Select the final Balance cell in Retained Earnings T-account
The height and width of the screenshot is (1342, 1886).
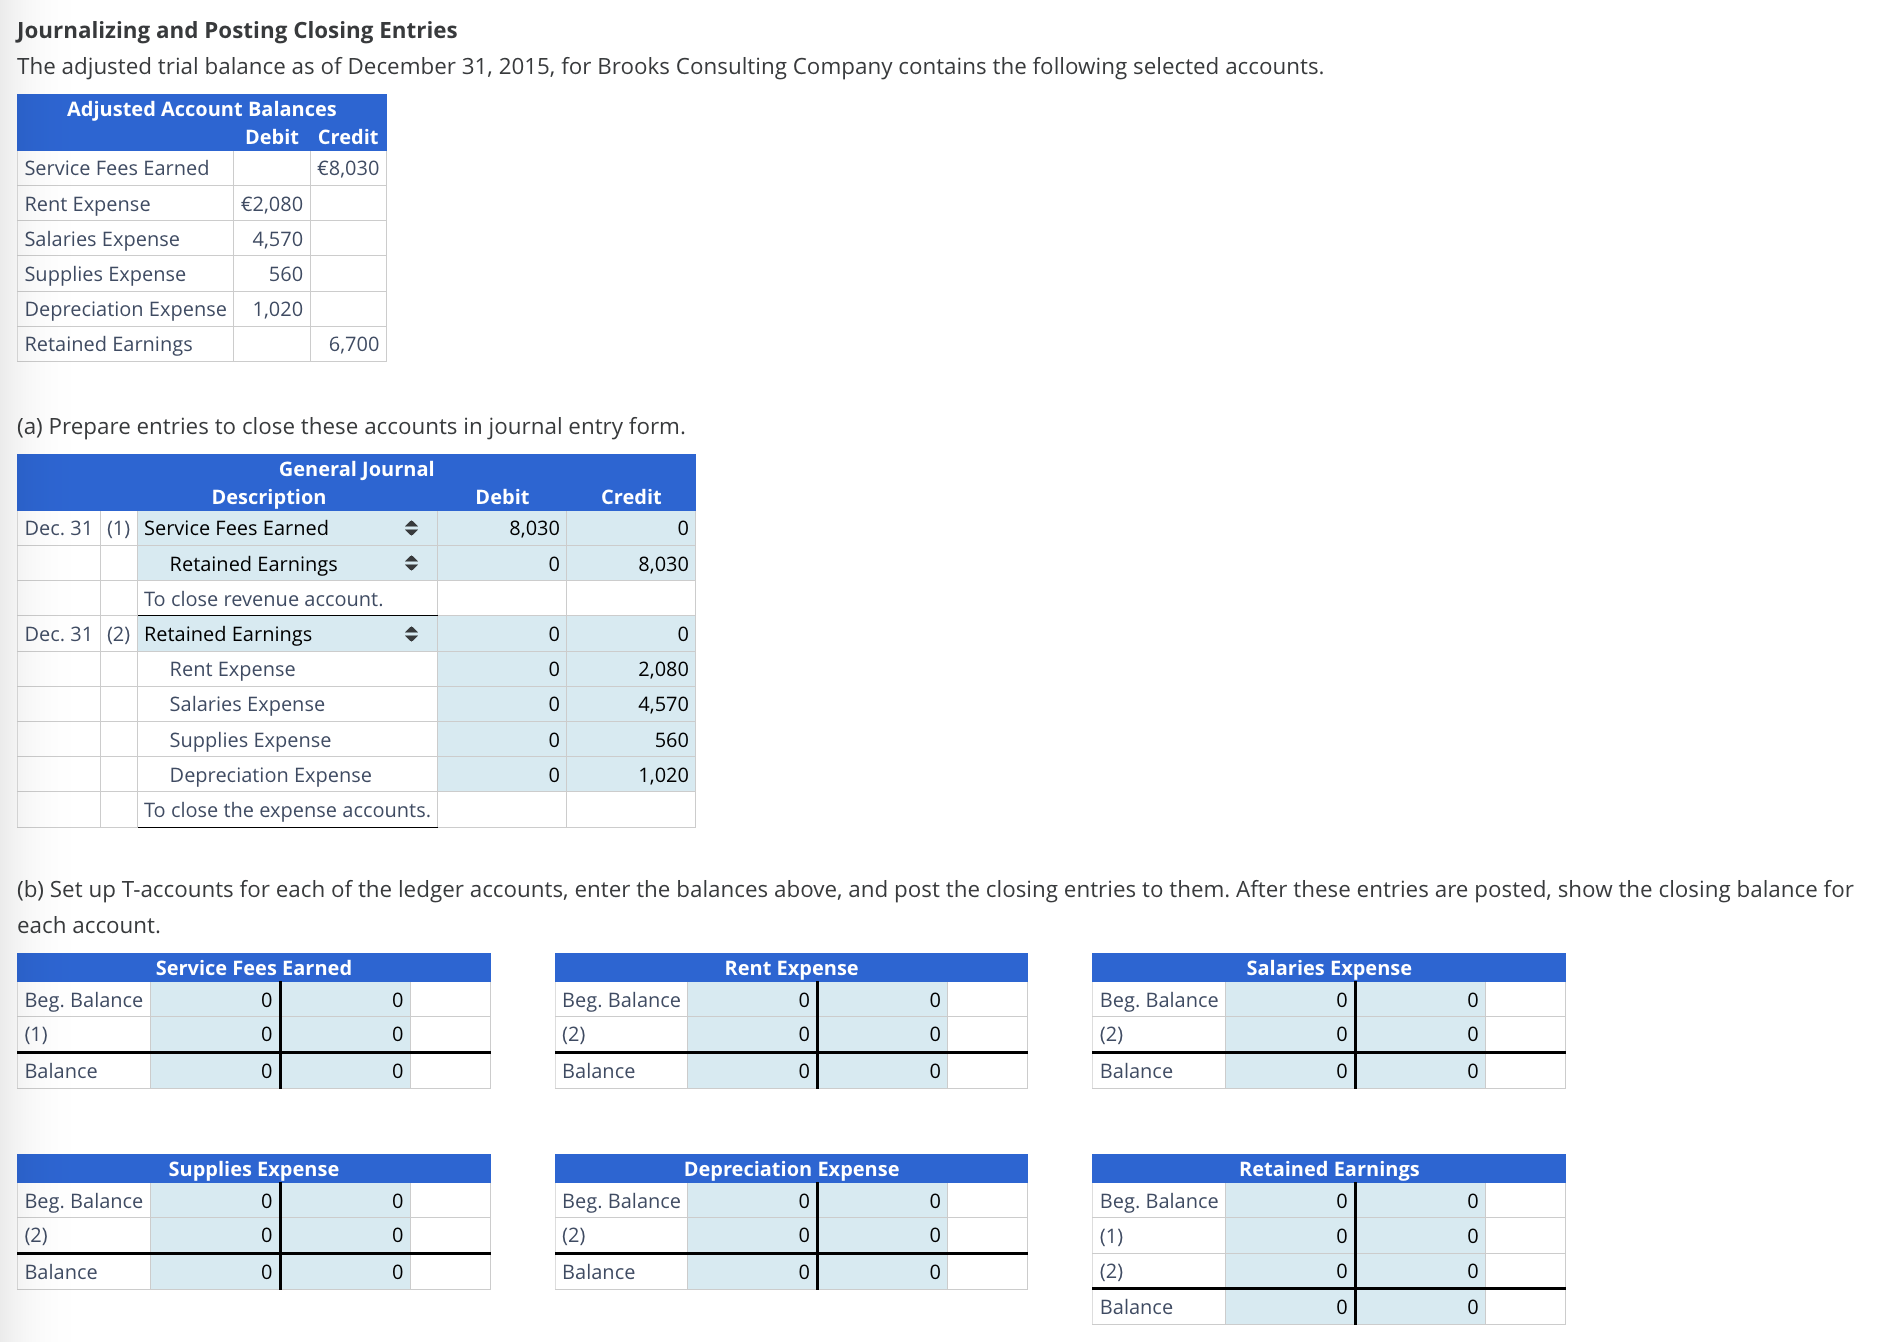(1288, 1306)
